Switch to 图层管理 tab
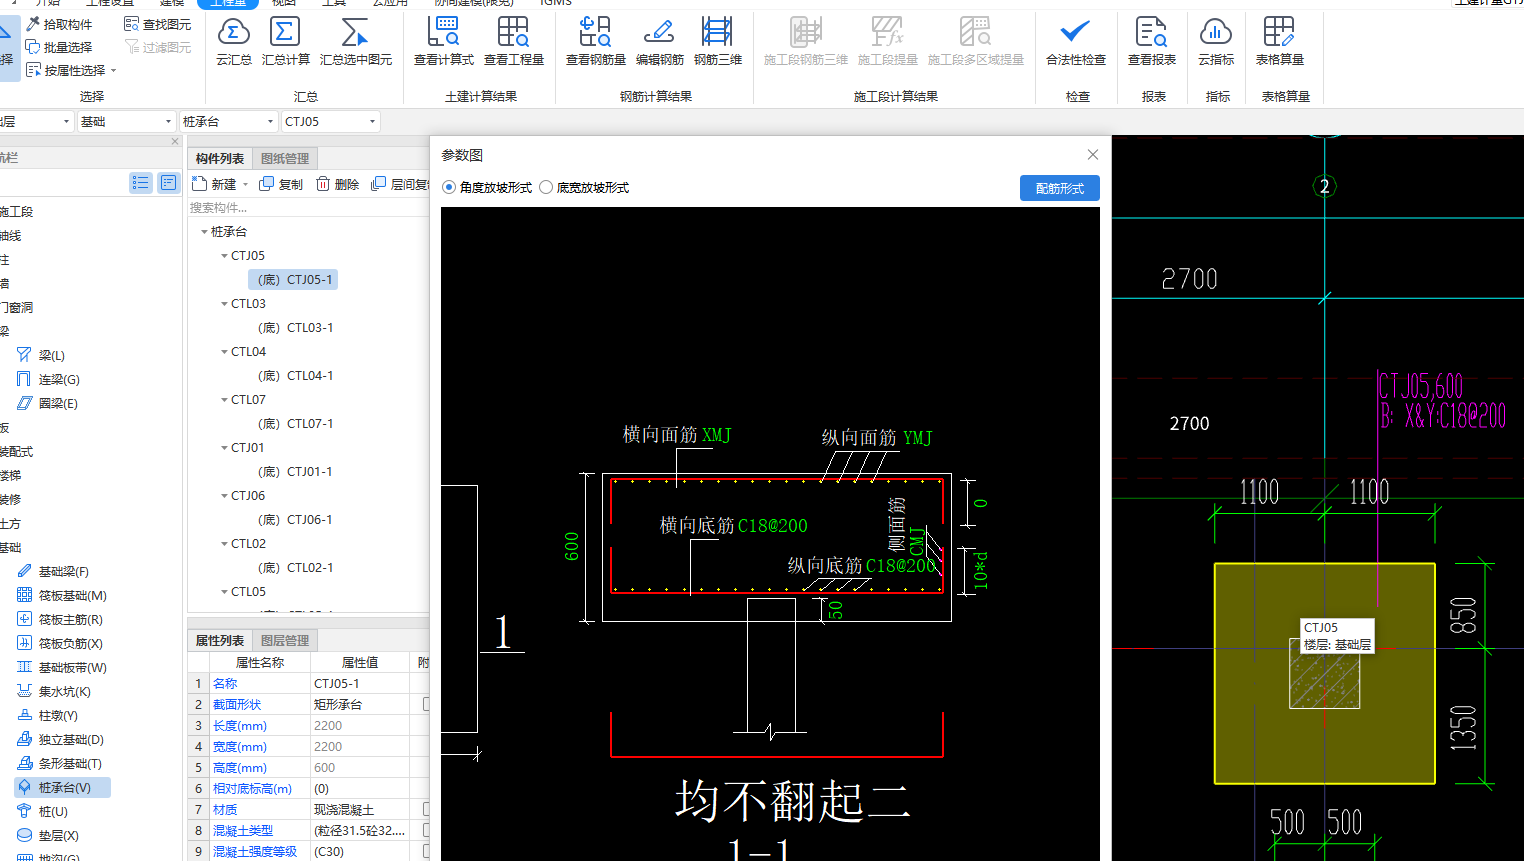Image resolution: width=1524 pixels, height=861 pixels. click(x=285, y=640)
